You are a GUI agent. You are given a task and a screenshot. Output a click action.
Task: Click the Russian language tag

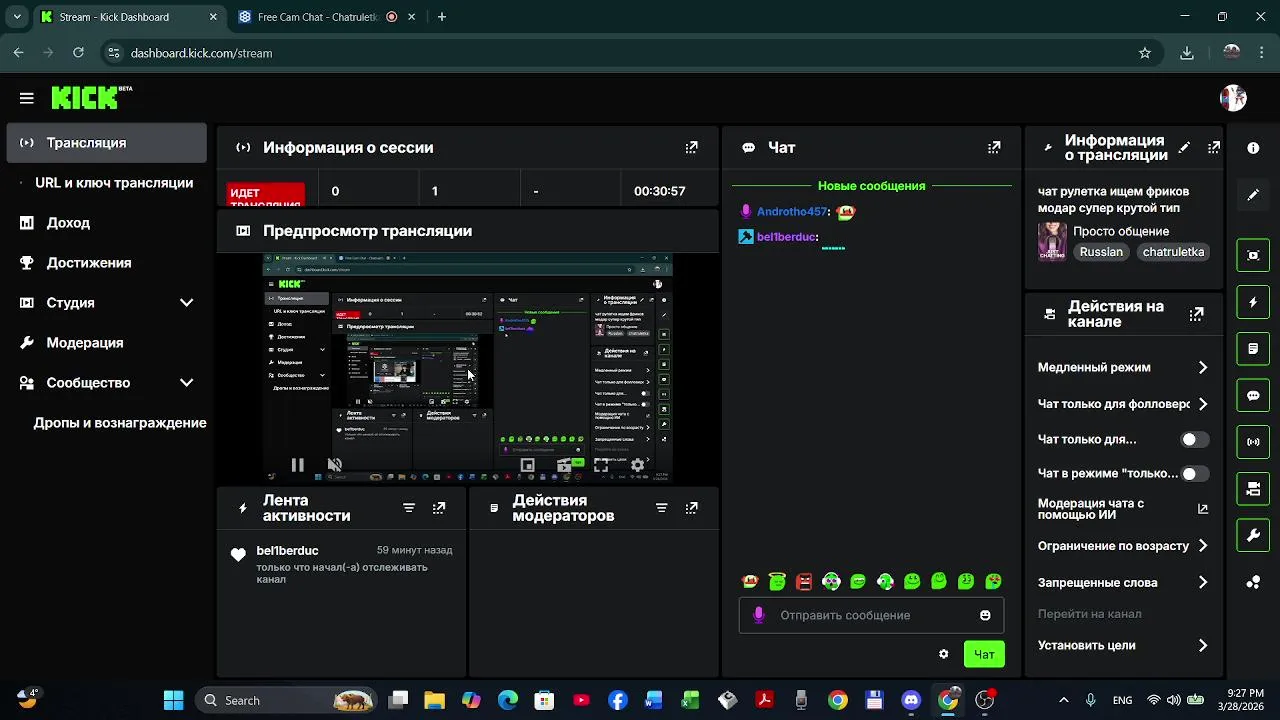pyautogui.click(x=1101, y=252)
